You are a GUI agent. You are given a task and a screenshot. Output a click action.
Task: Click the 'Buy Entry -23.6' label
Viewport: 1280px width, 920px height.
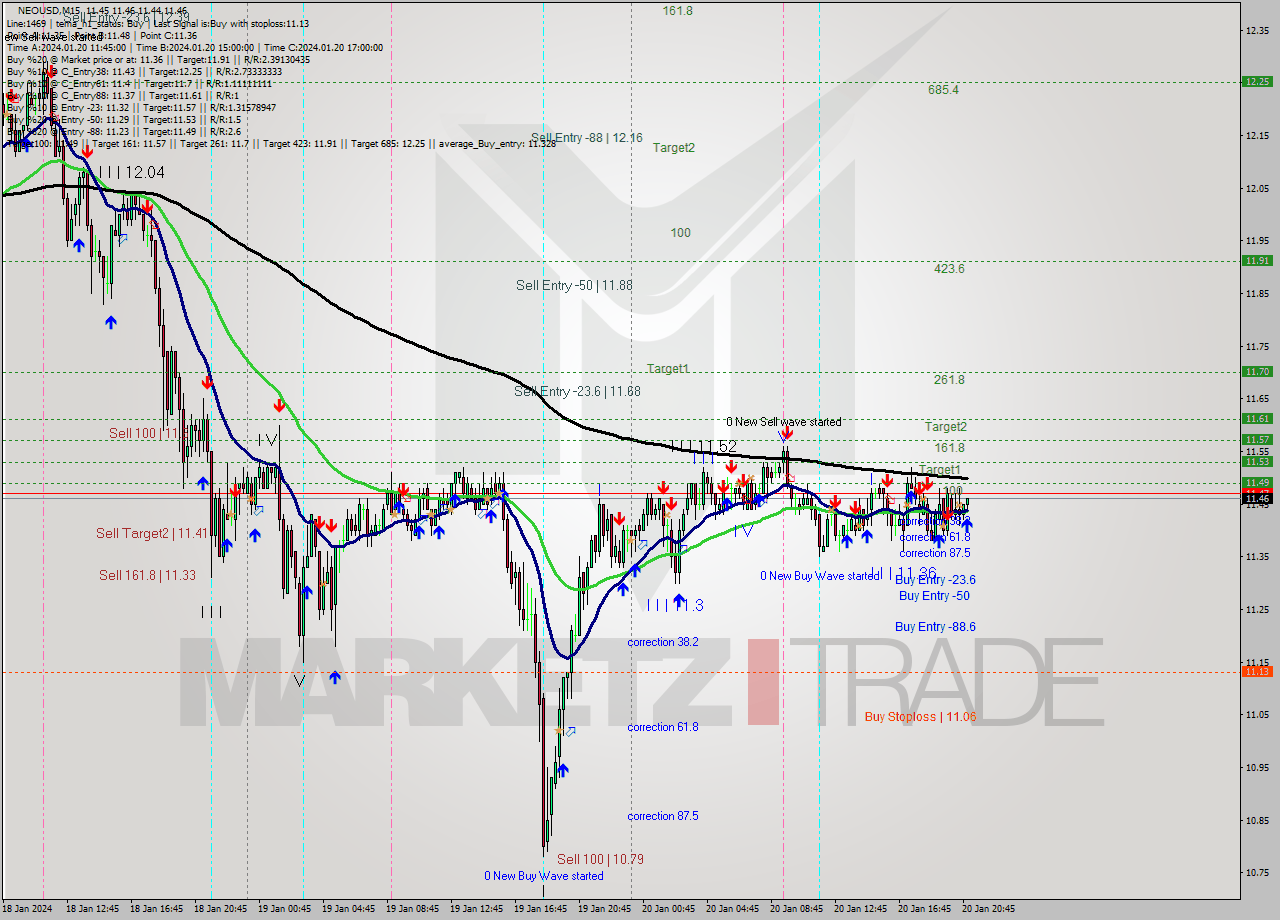935,580
